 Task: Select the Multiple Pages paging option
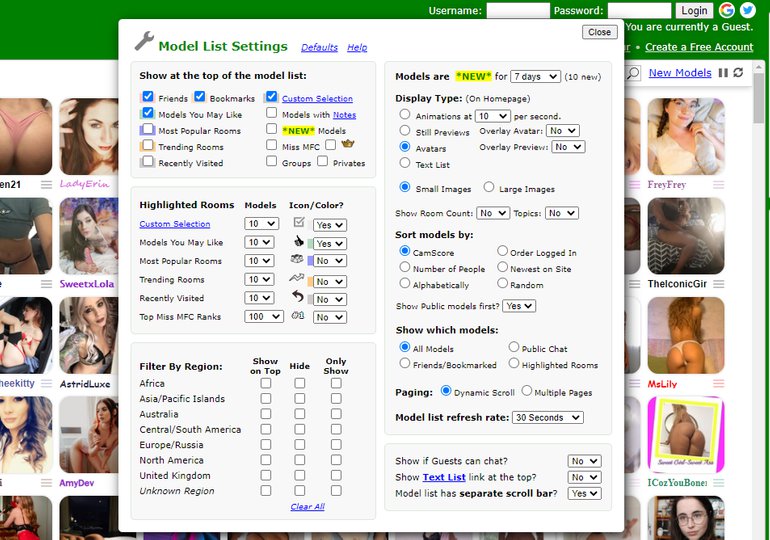point(527,390)
